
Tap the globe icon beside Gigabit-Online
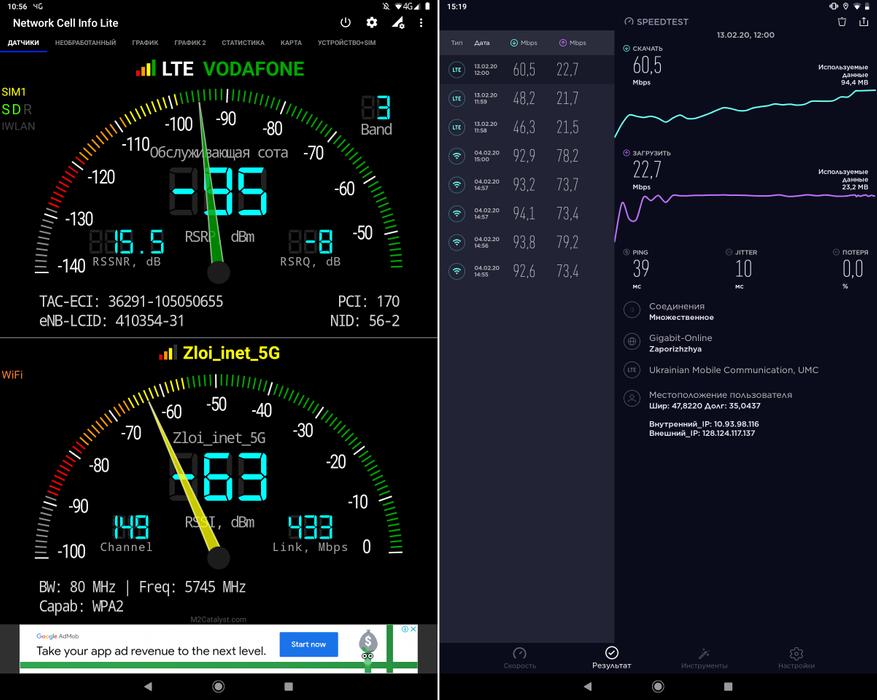coord(632,341)
